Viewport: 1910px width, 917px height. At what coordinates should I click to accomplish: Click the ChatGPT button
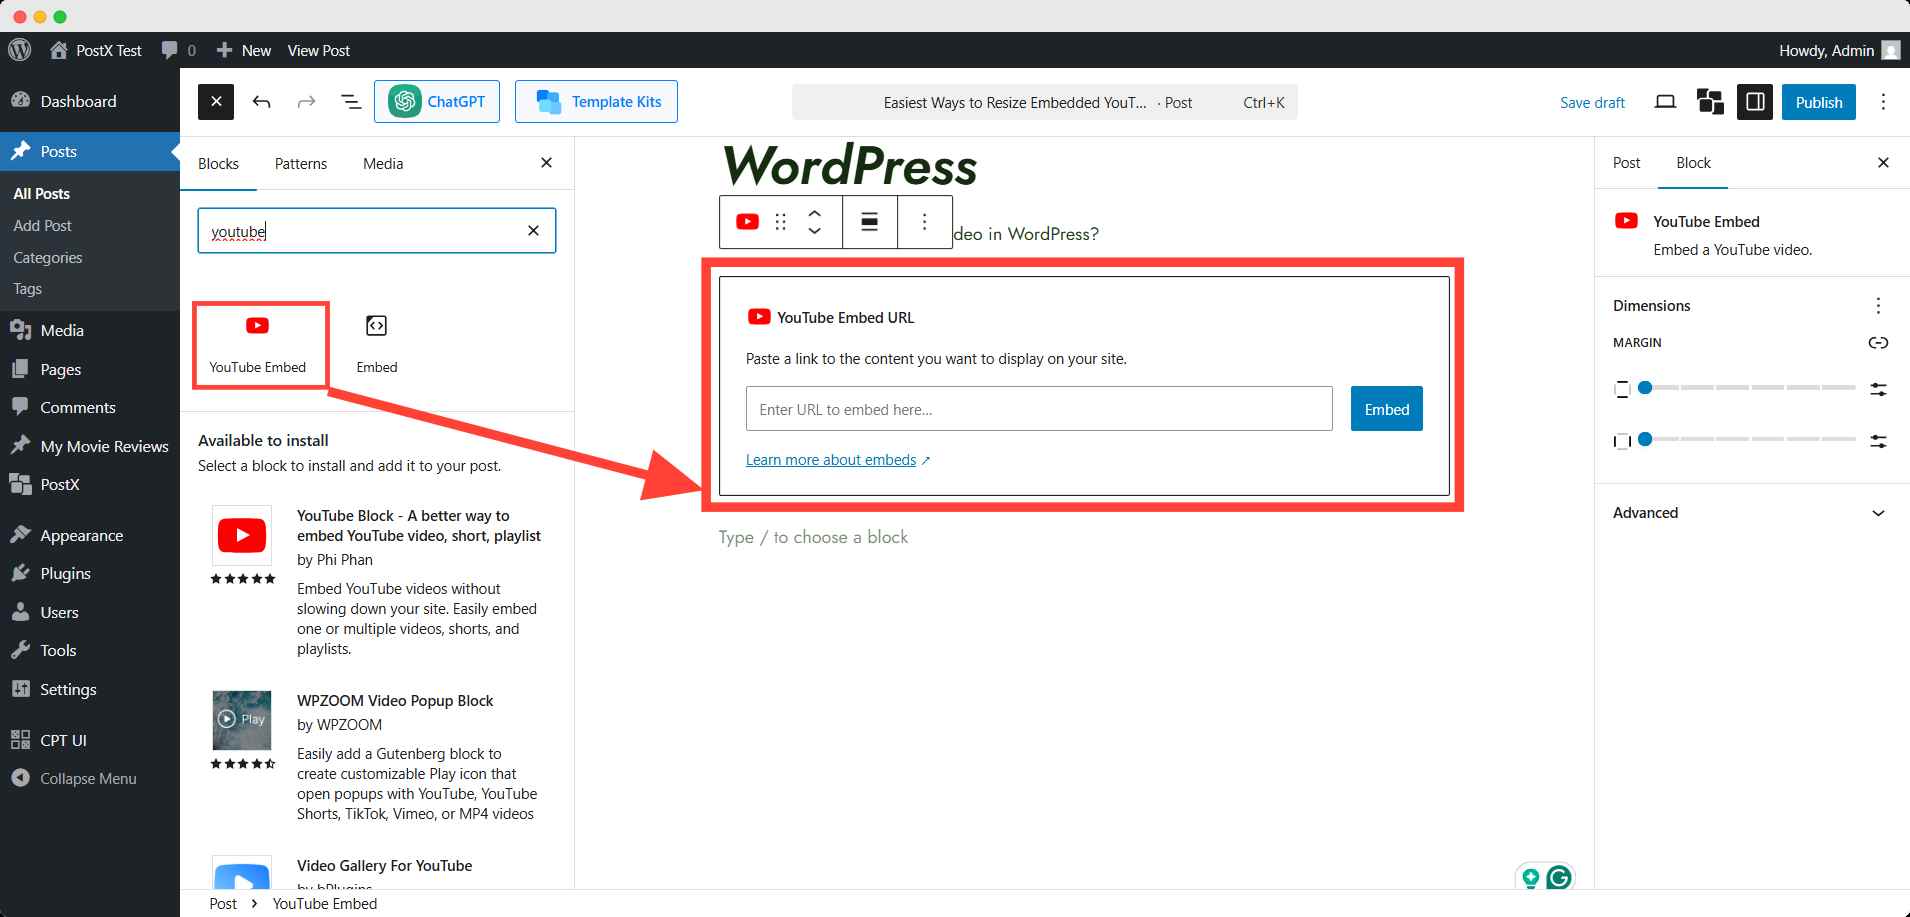(x=437, y=102)
